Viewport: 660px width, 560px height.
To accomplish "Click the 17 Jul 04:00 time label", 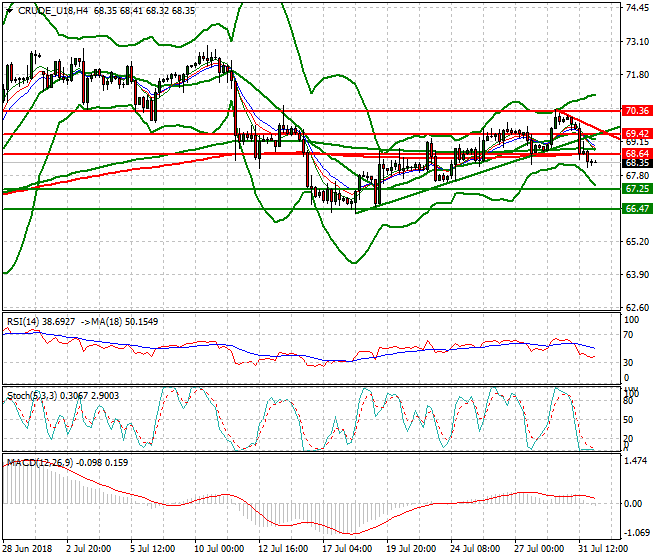I will (x=347, y=549).
